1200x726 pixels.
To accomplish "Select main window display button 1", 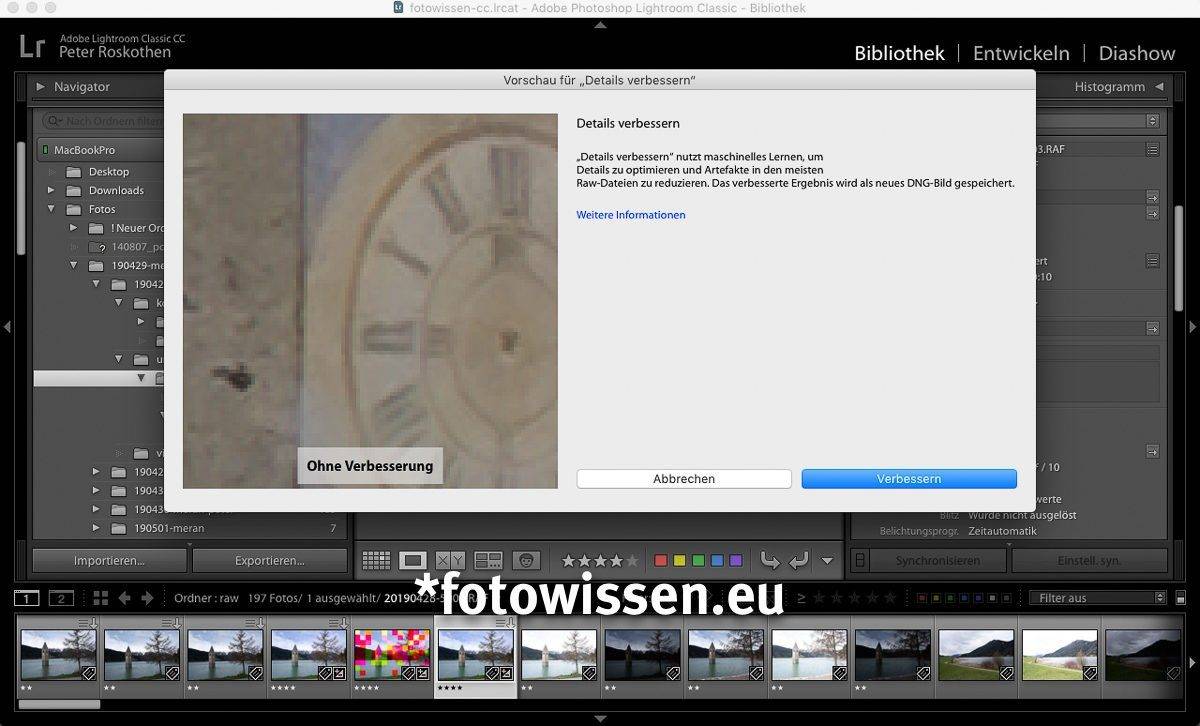I will (x=27, y=598).
